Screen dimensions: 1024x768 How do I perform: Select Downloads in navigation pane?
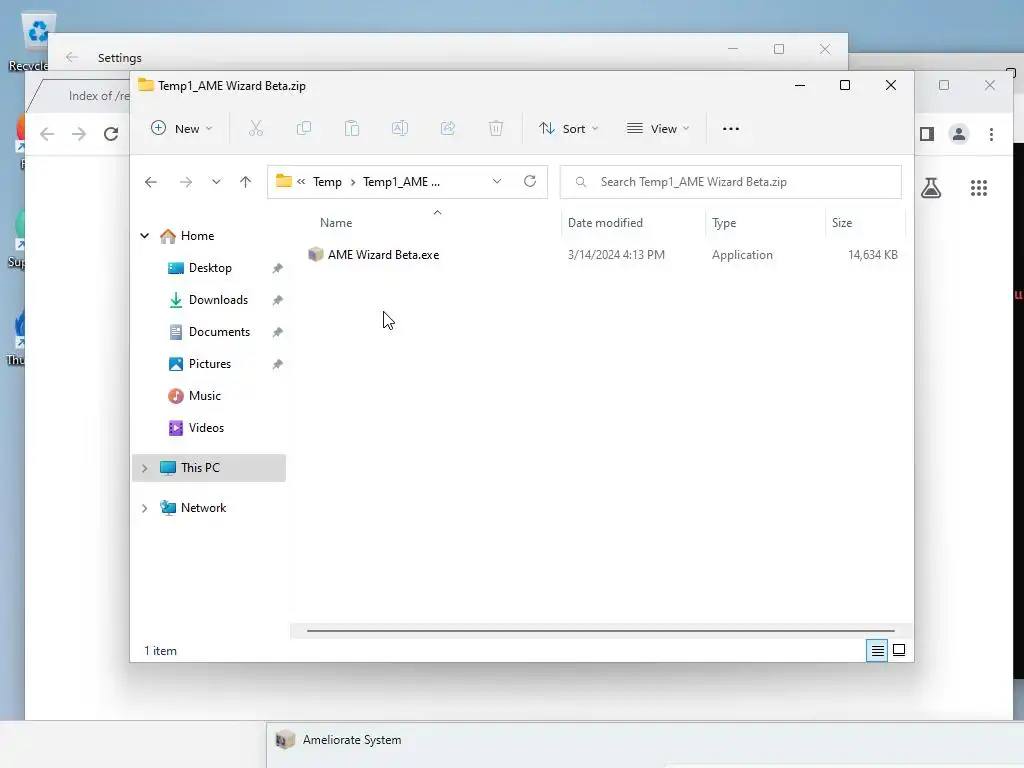point(218,300)
